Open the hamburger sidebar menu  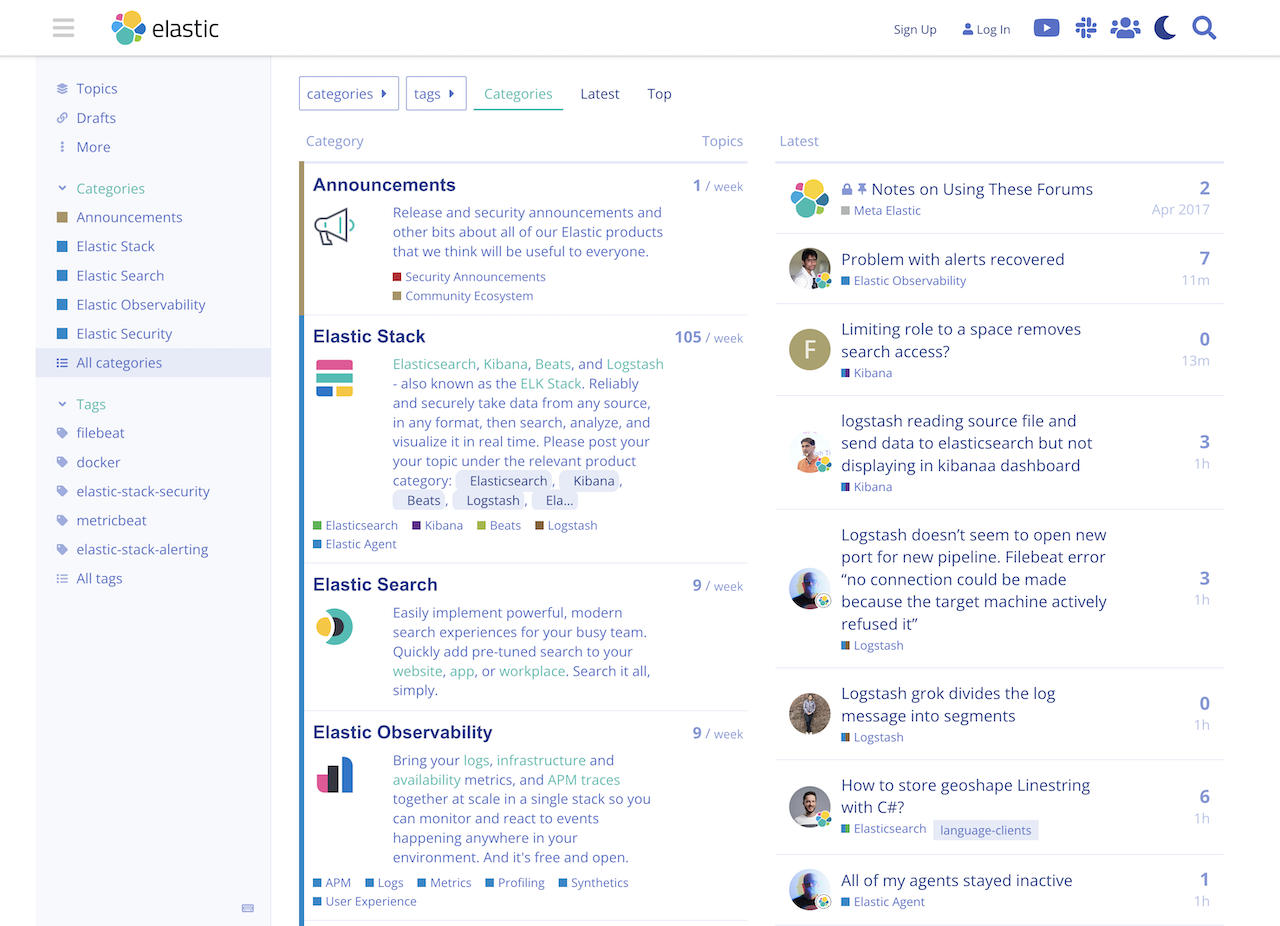coord(64,28)
